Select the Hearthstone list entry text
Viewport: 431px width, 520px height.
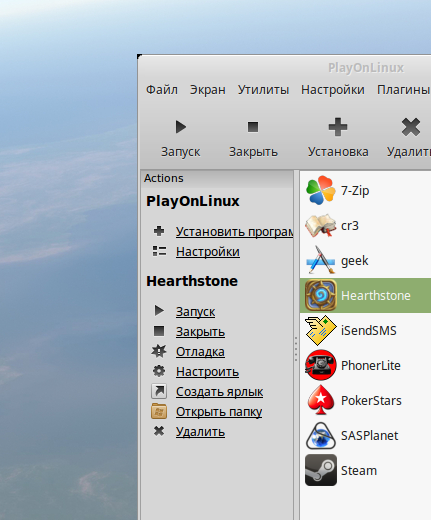click(376, 296)
